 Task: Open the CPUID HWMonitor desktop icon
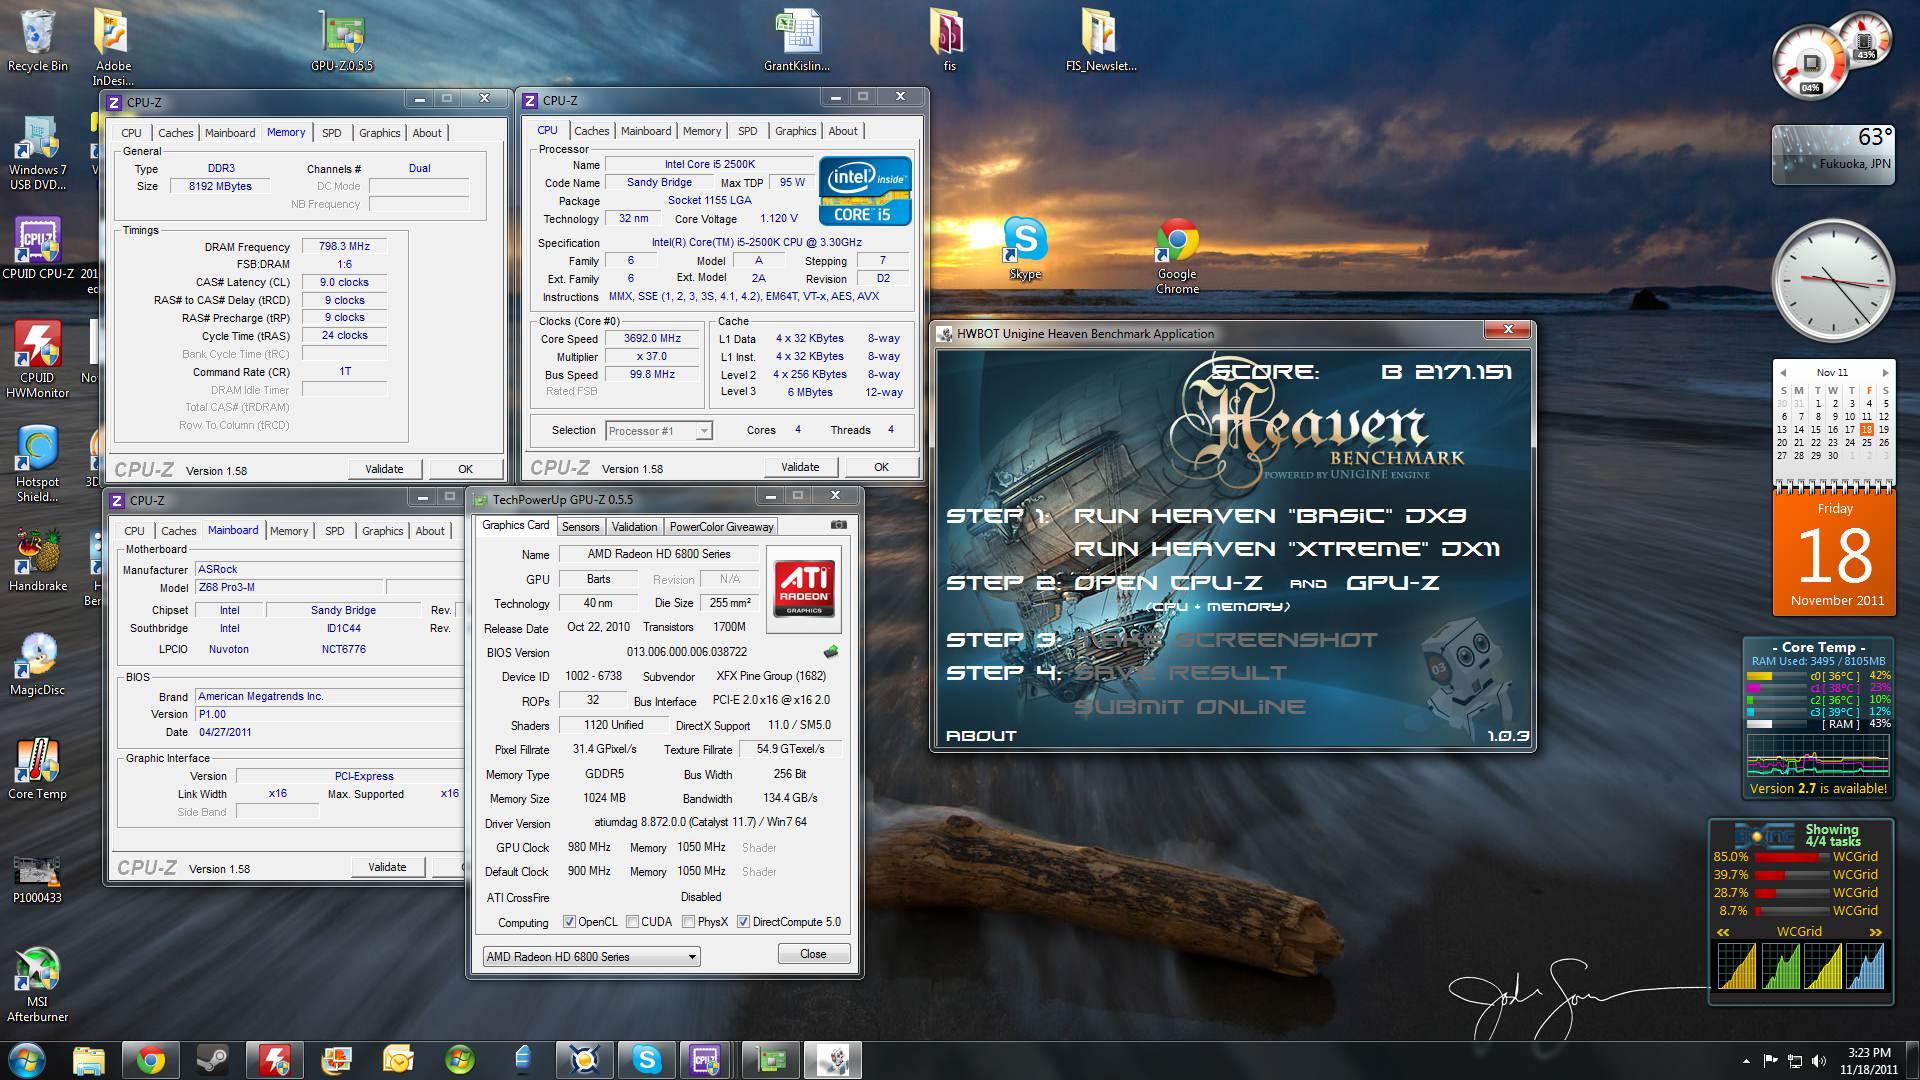(x=37, y=359)
